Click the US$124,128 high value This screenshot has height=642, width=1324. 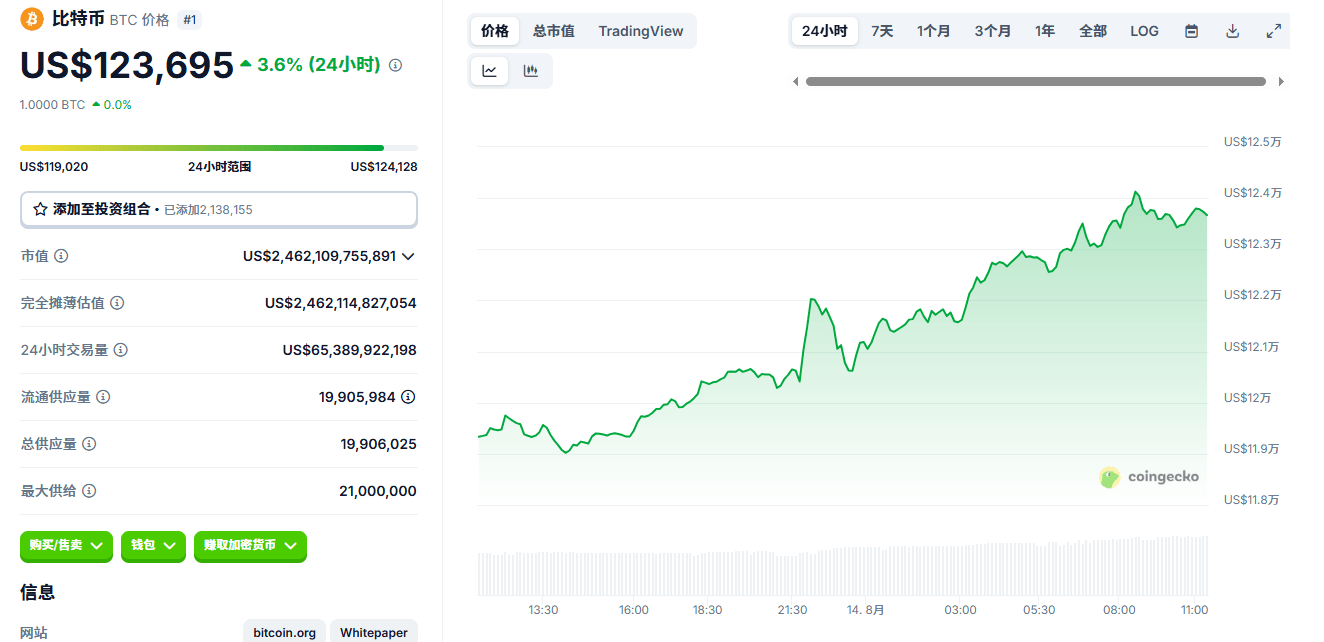(x=384, y=167)
